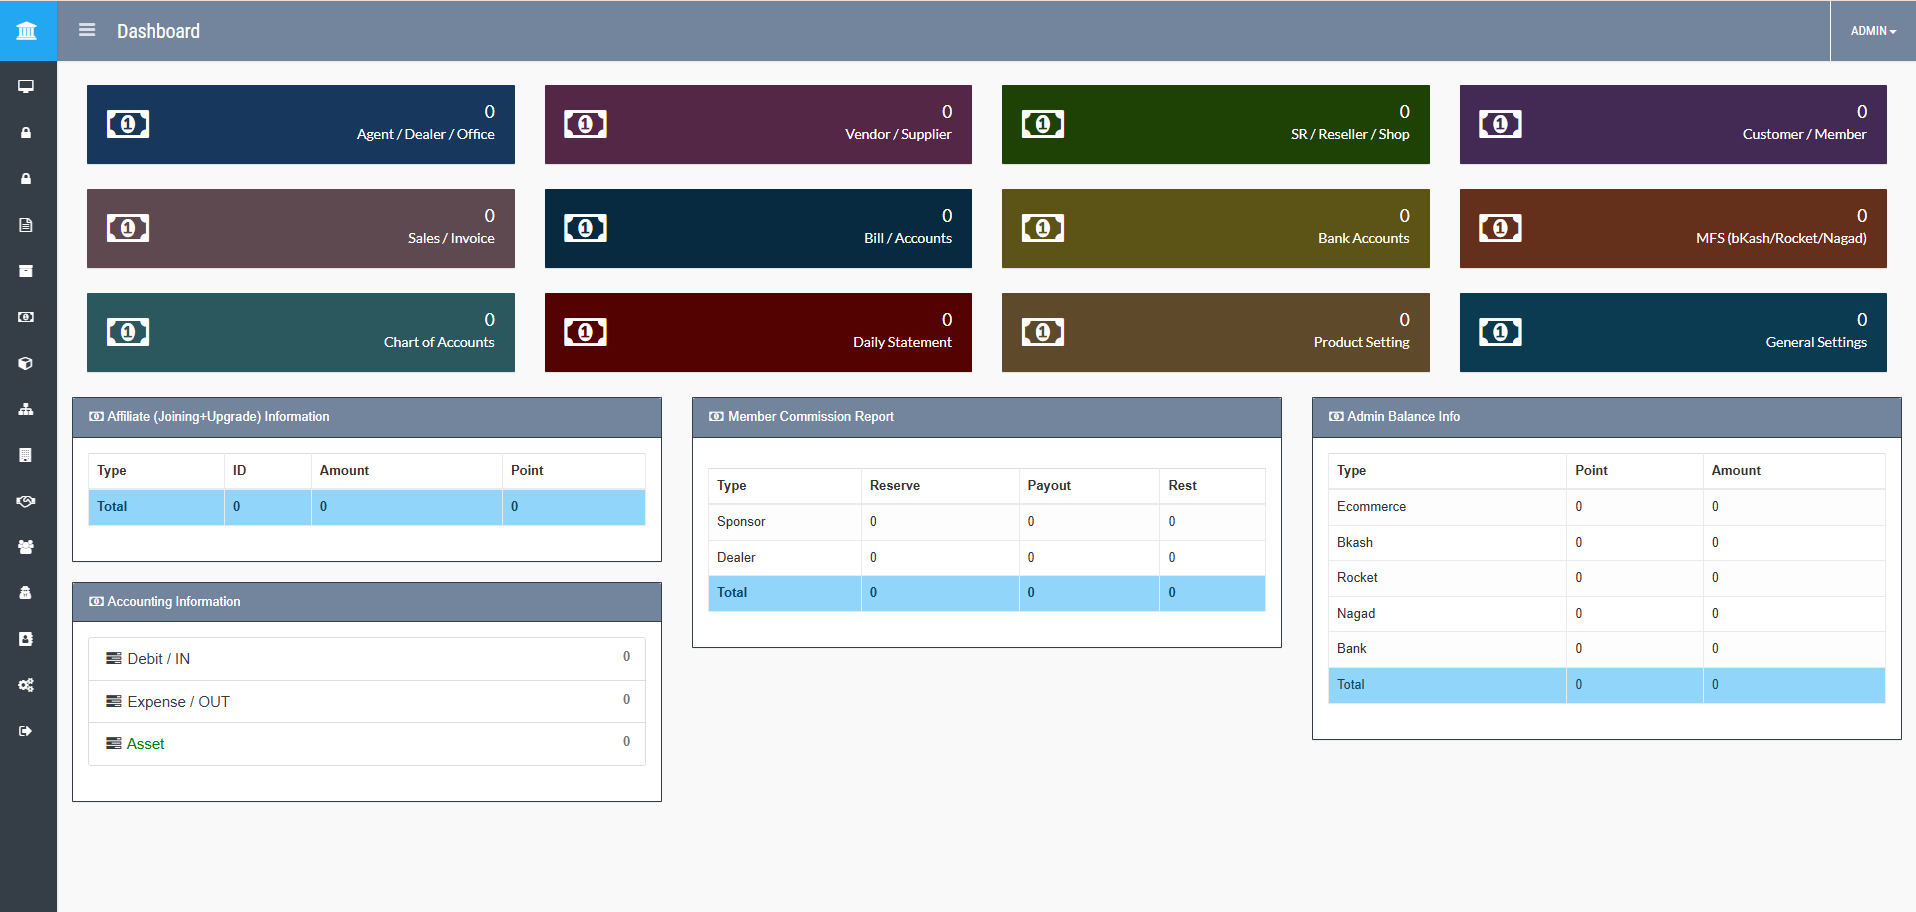Open the Vendor / Supplier card
1916x912 pixels.
coord(758,124)
